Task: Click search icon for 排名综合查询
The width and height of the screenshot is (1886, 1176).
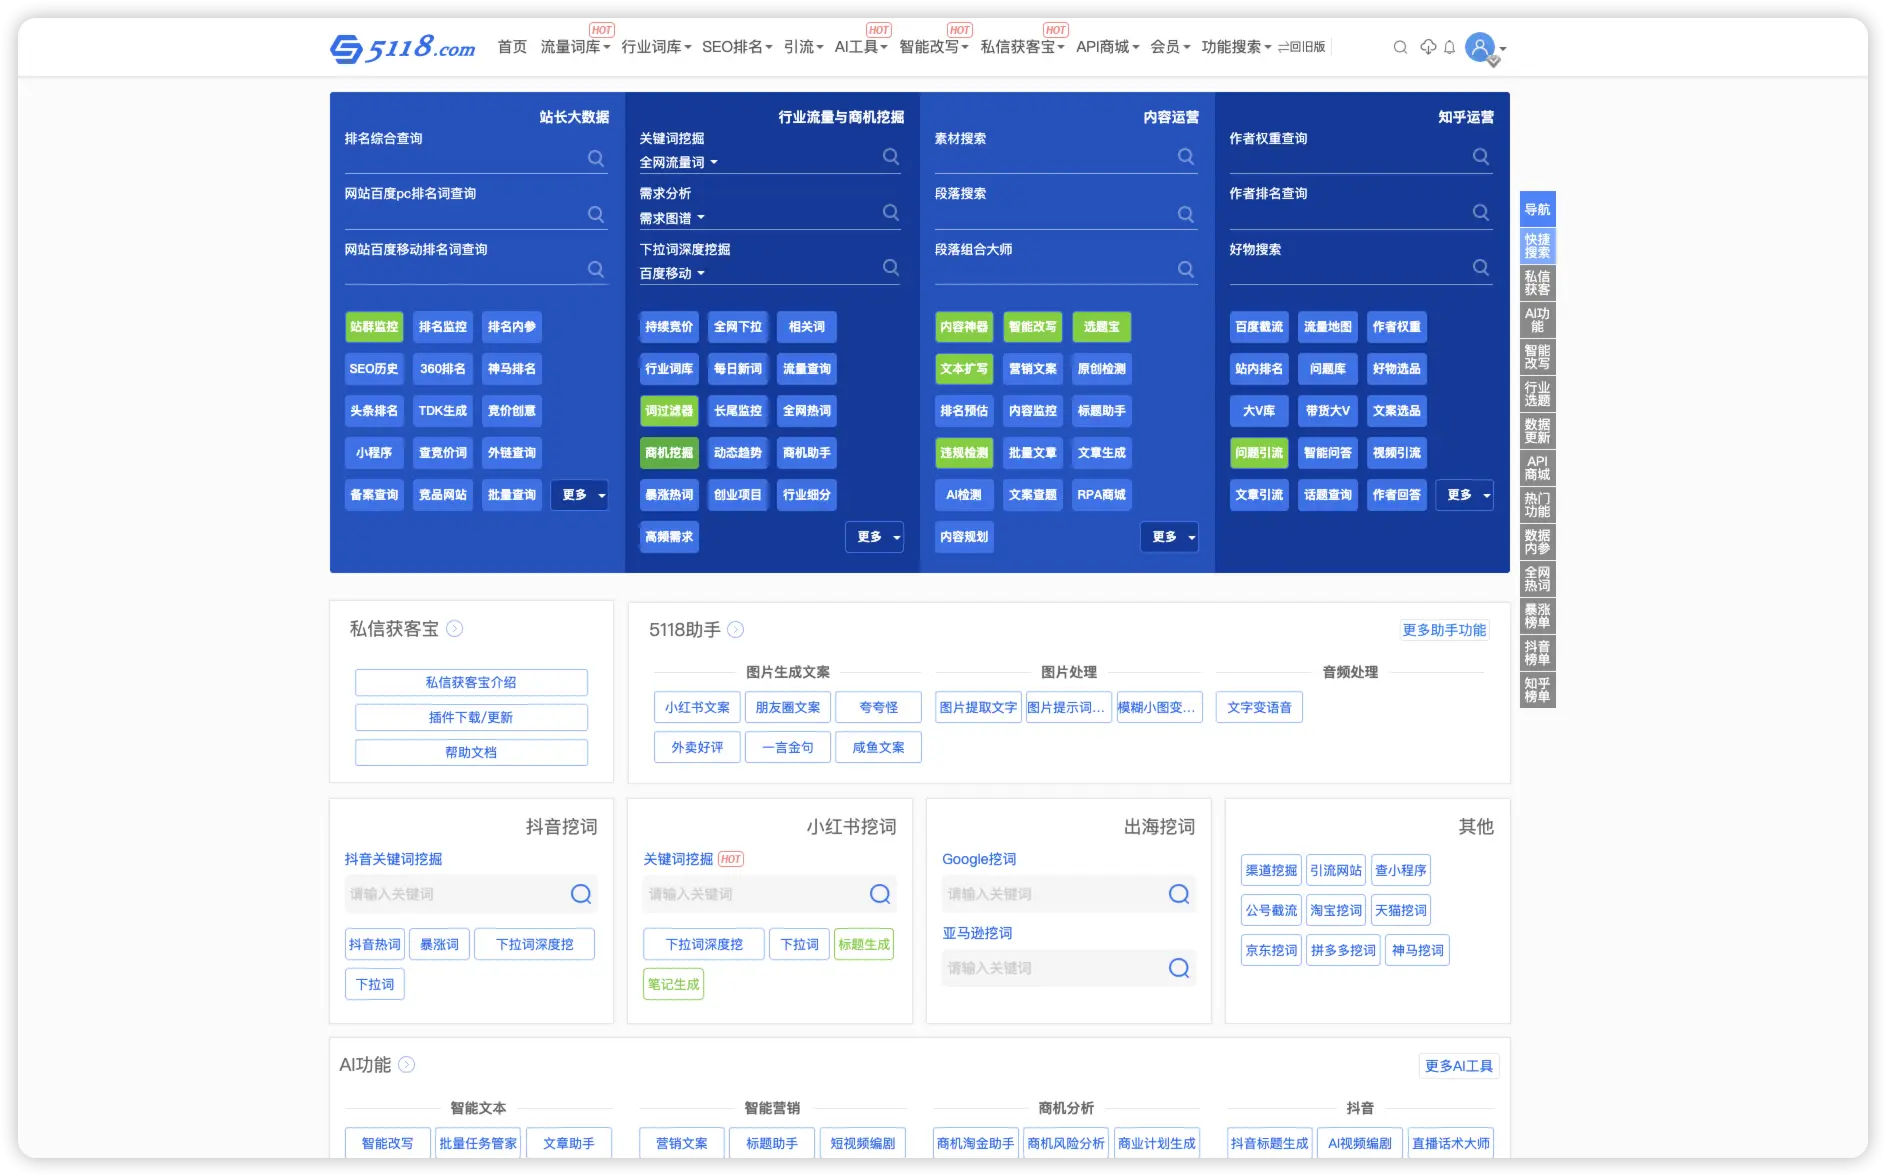Action: (x=596, y=158)
